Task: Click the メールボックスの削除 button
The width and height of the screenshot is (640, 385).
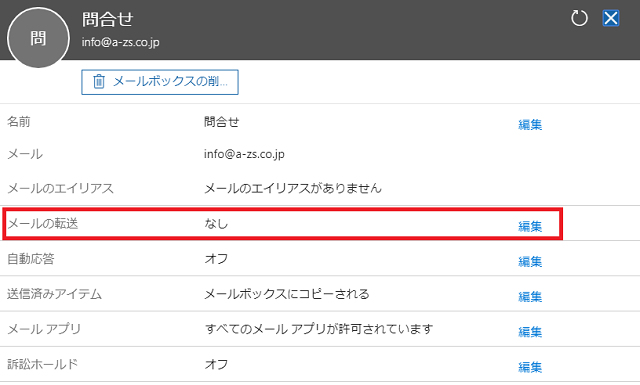Action: coord(160,82)
